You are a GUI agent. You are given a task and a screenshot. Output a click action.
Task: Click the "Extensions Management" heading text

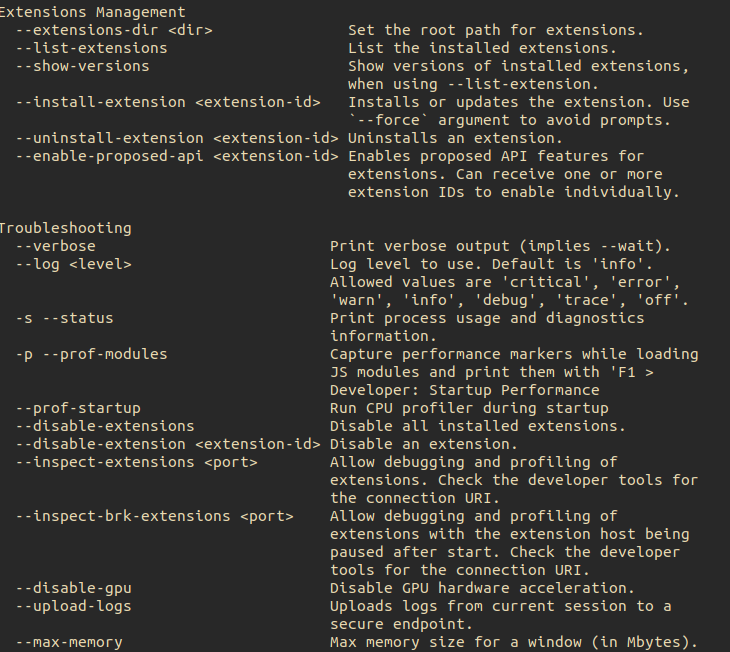pyautogui.click(x=92, y=12)
